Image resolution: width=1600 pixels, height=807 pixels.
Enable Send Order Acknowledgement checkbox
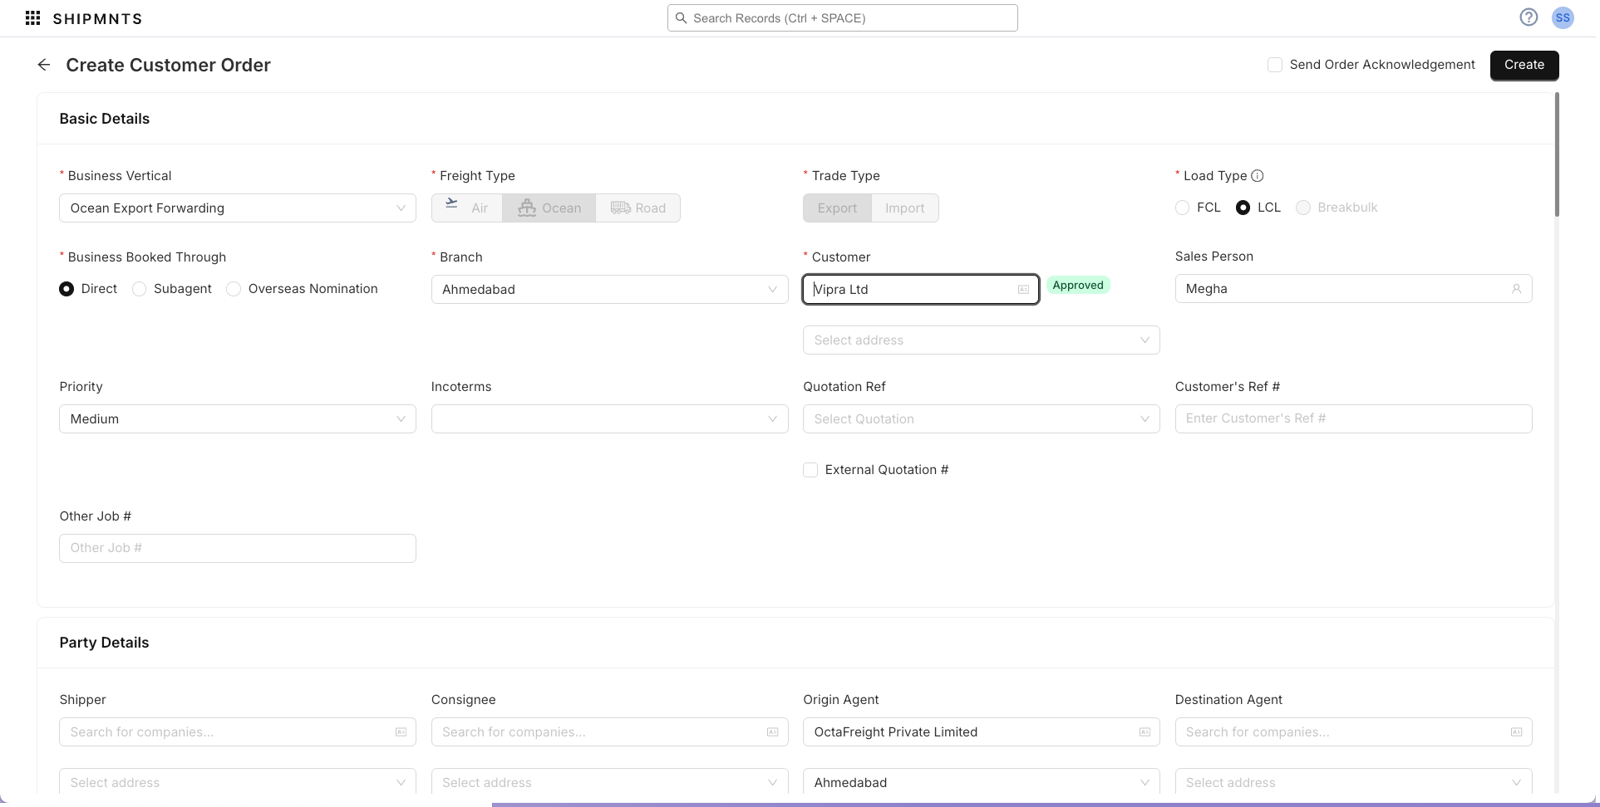[1275, 65]
